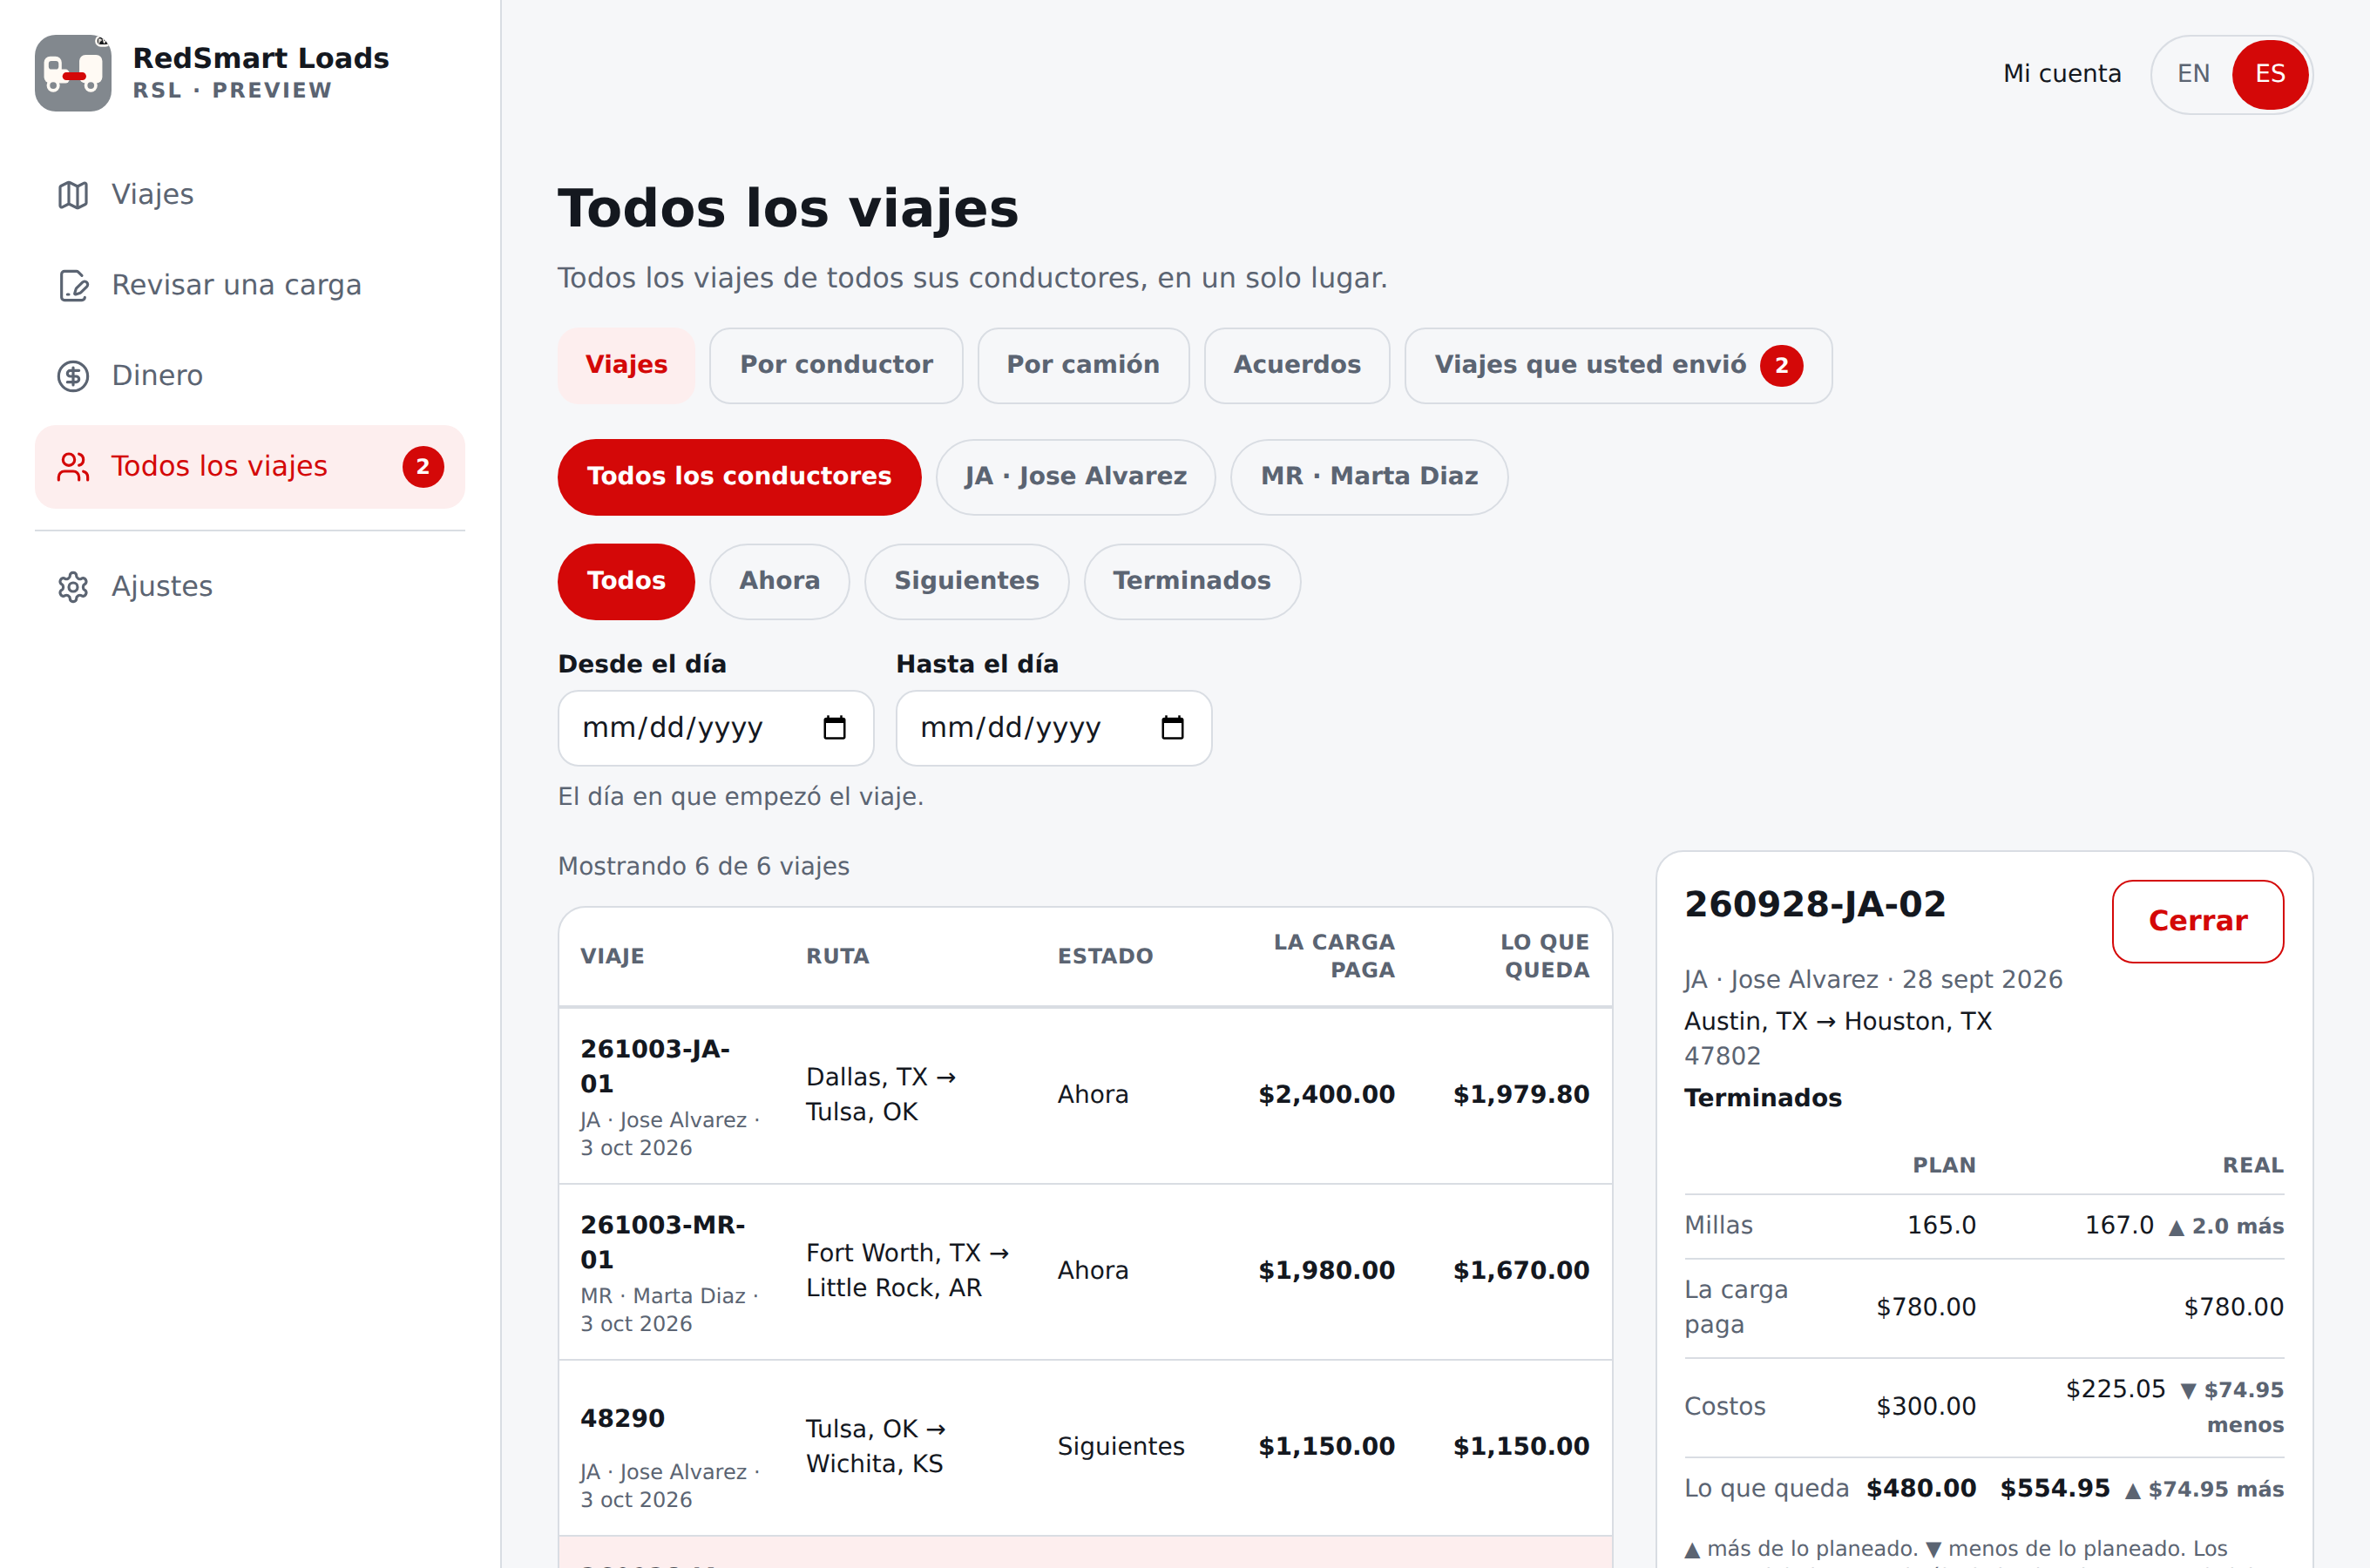2370x1568 pixels.
Task: Select trip row 261003-MR-01
Action: 1085,1272
